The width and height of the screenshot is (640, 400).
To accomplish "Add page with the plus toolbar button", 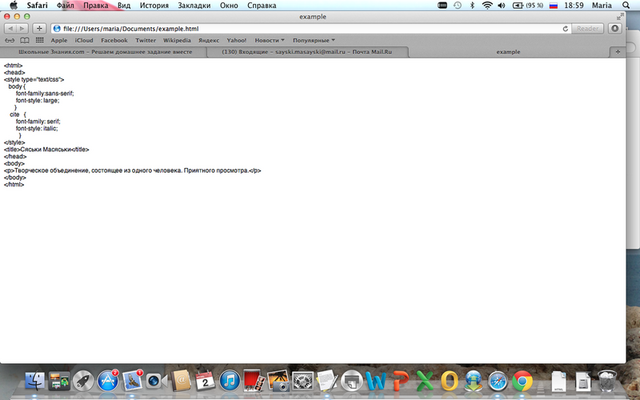I will point(39,29).
